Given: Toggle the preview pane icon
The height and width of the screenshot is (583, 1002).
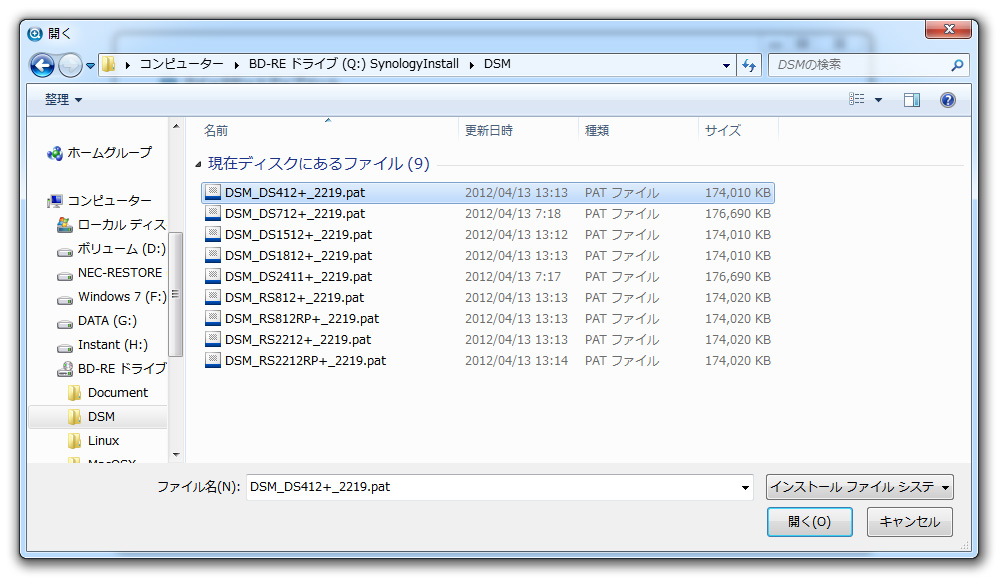Looking at the screenshot, I should point(912,100).
